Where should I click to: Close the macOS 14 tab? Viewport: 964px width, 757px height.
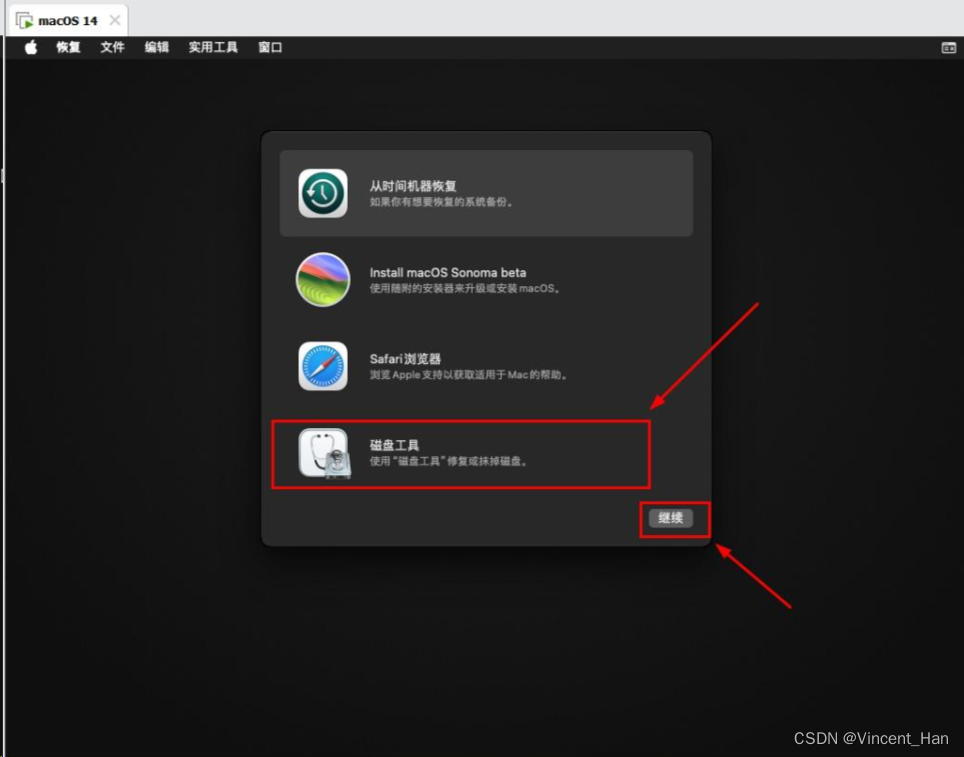114,20
